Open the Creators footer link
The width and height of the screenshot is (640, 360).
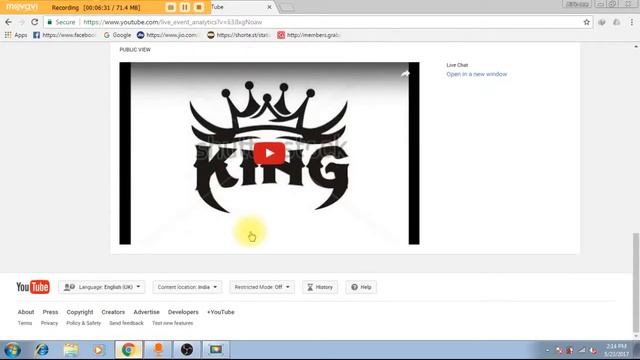(113, 312)
